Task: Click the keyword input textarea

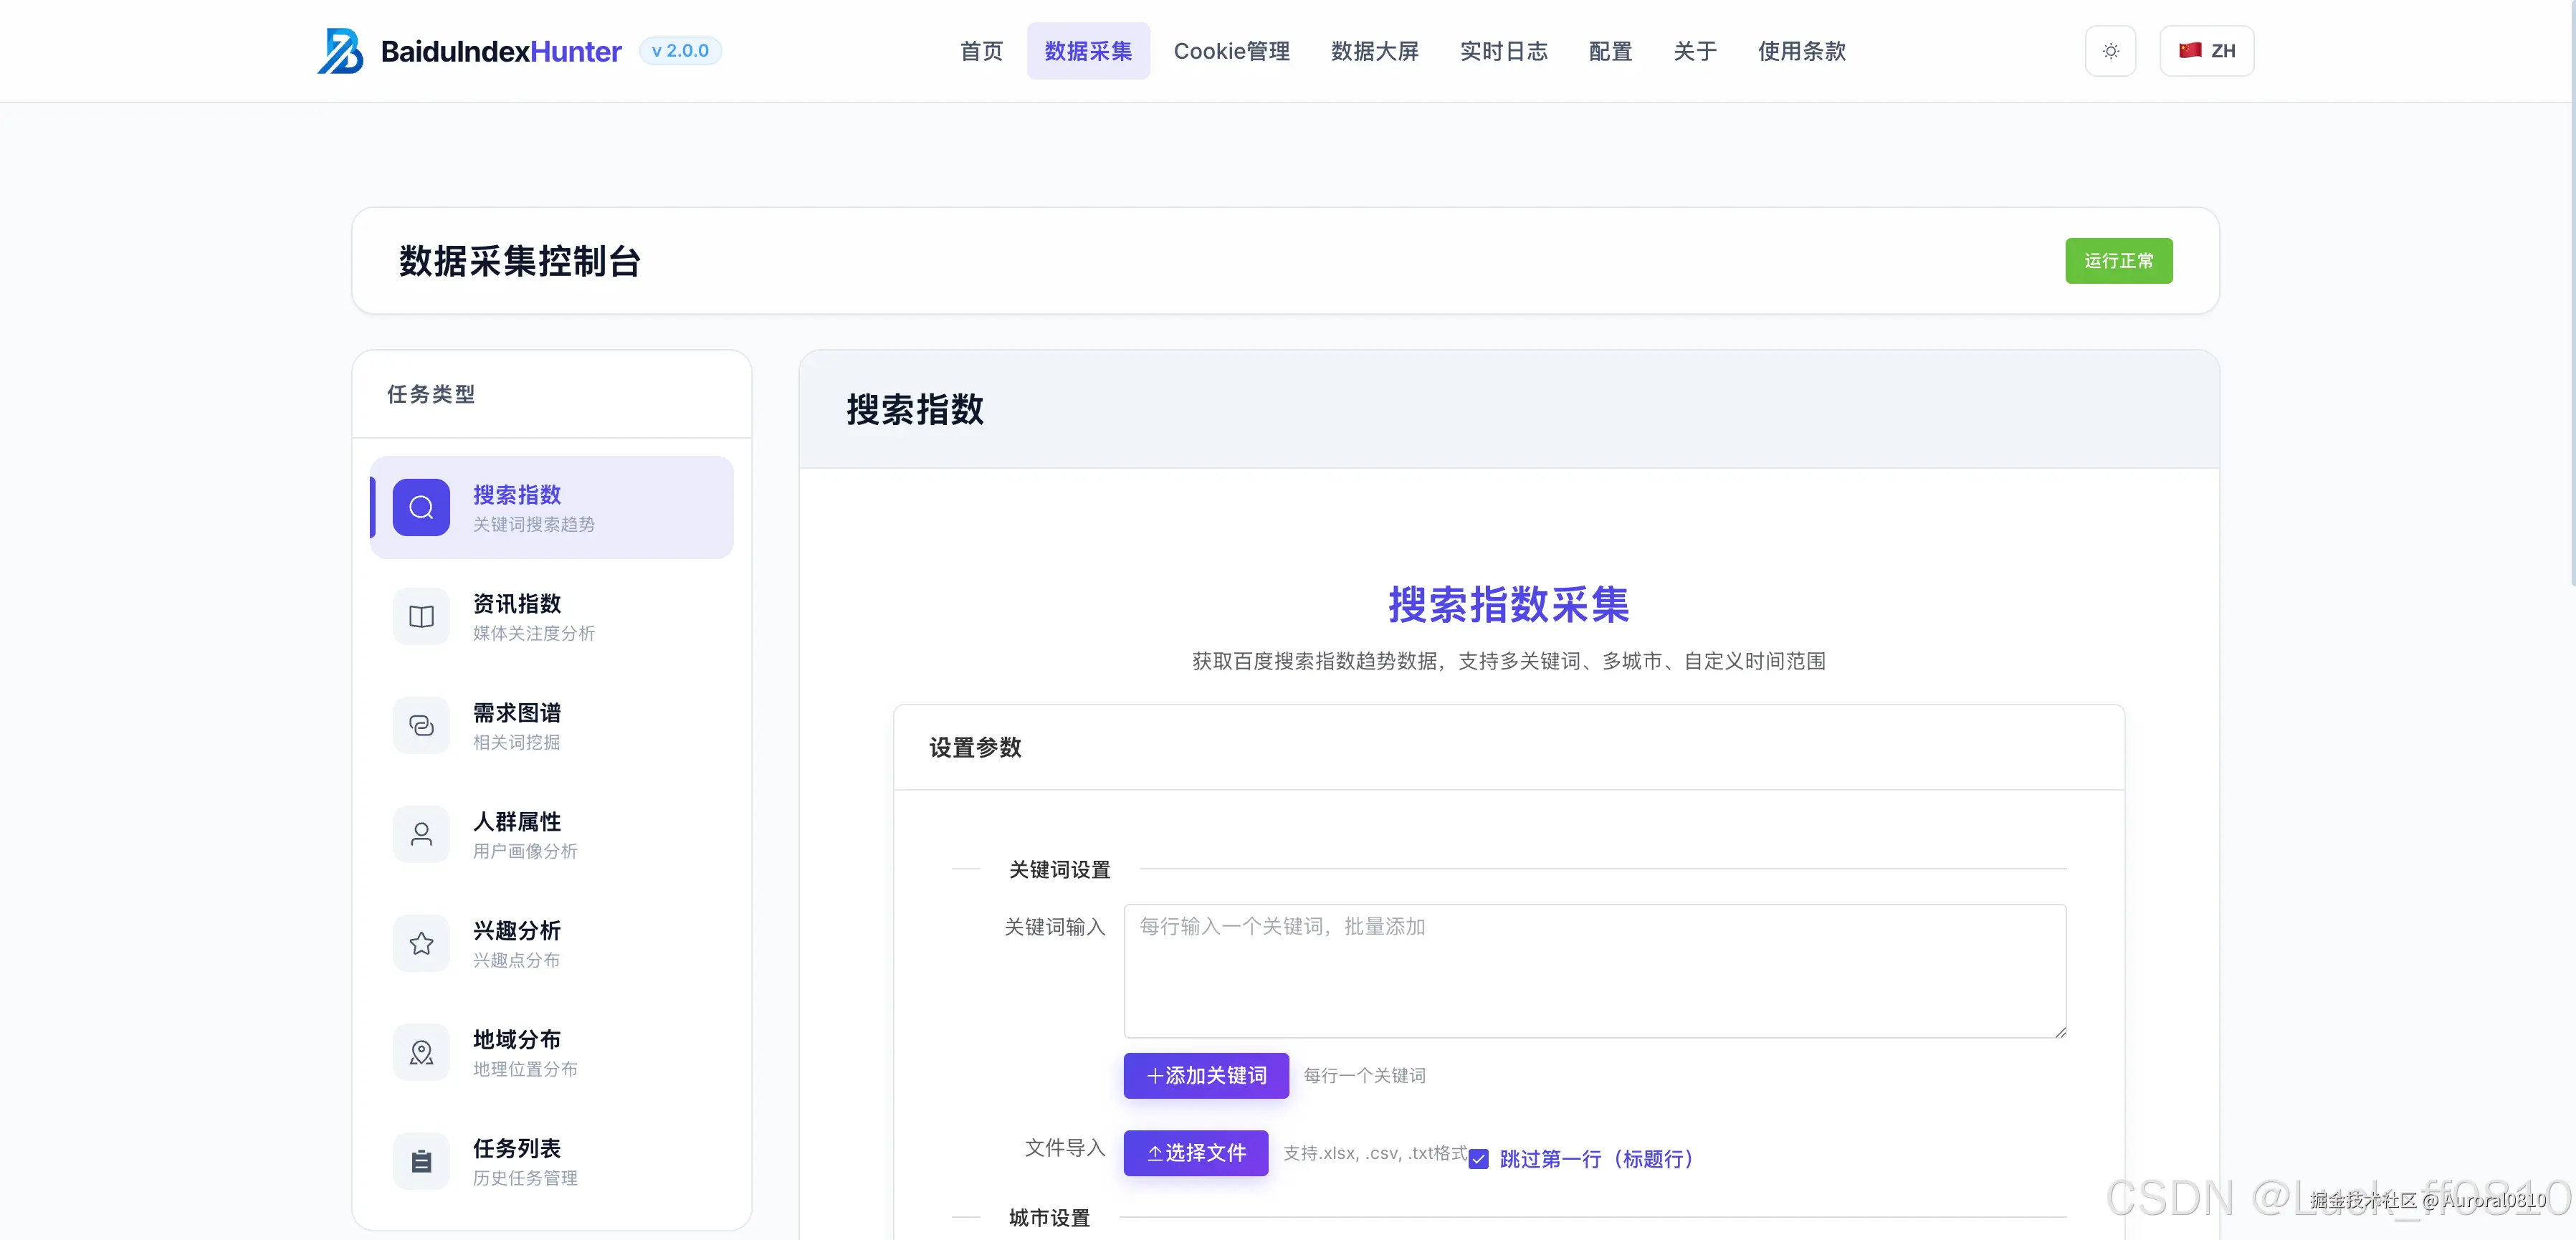Action: (1594, 970)
